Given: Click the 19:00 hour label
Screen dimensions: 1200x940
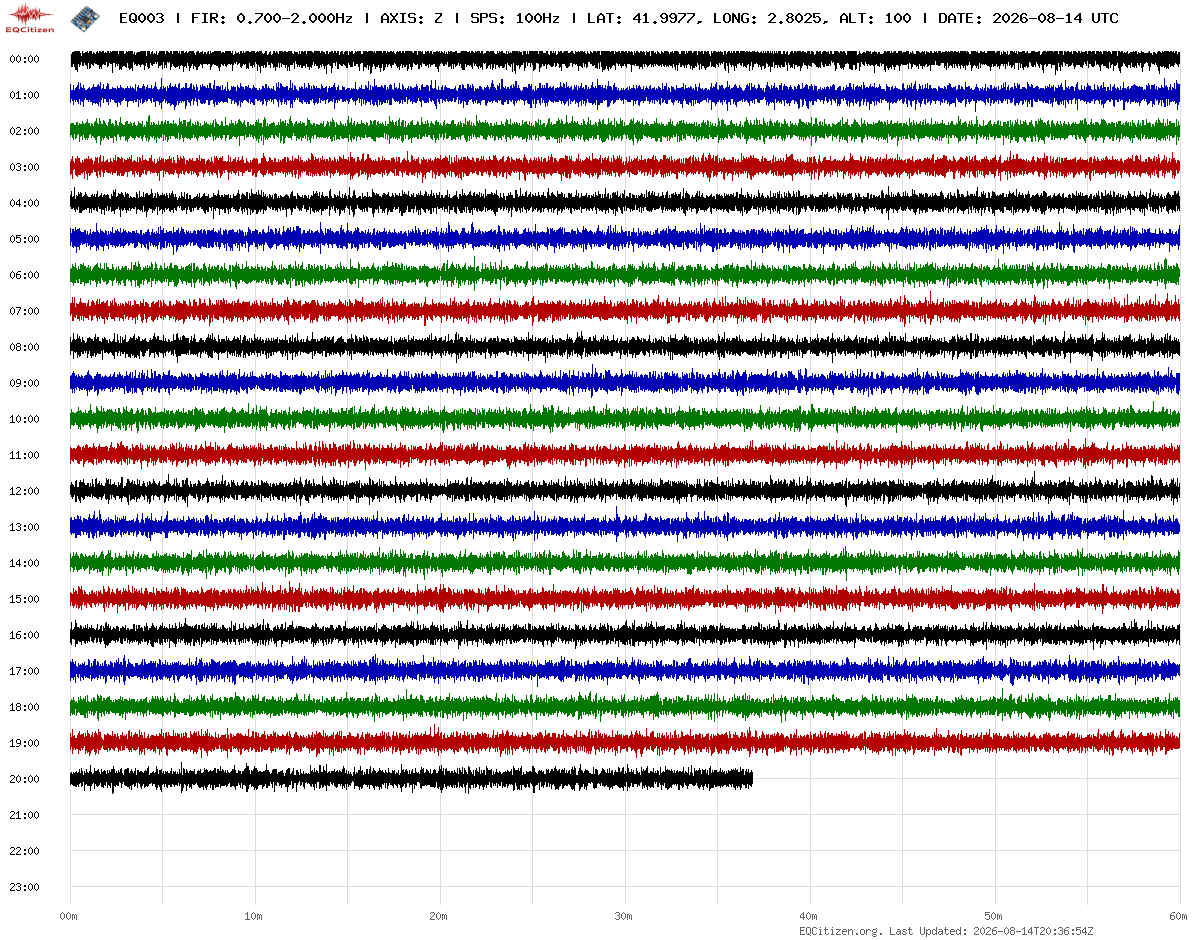Looking at the screenshot, I should coord(24,743).
